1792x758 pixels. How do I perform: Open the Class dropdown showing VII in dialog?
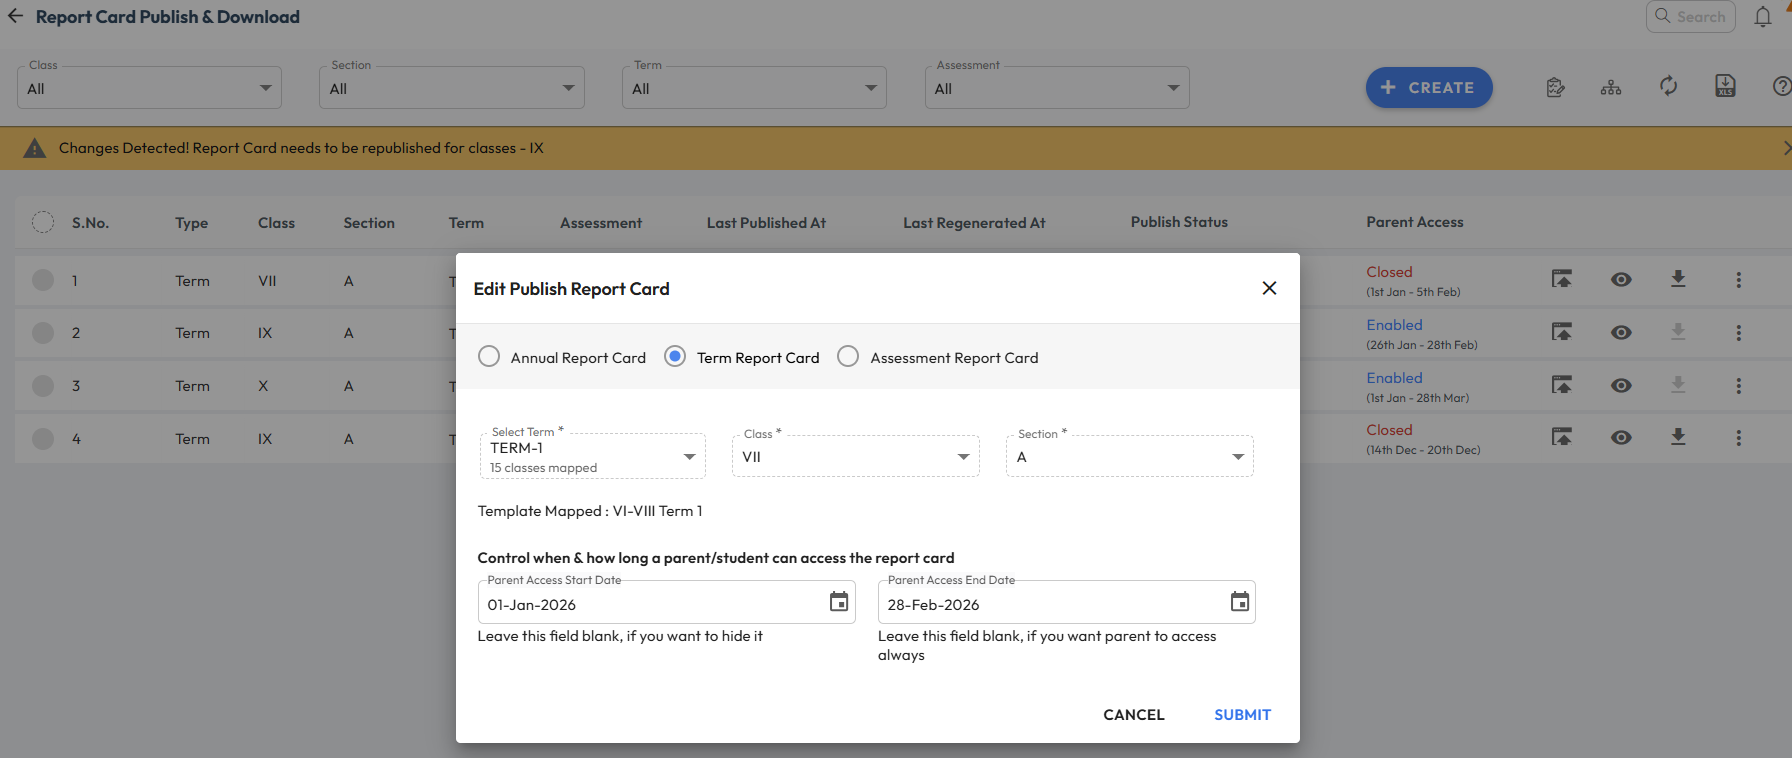(x=855, y=457)
